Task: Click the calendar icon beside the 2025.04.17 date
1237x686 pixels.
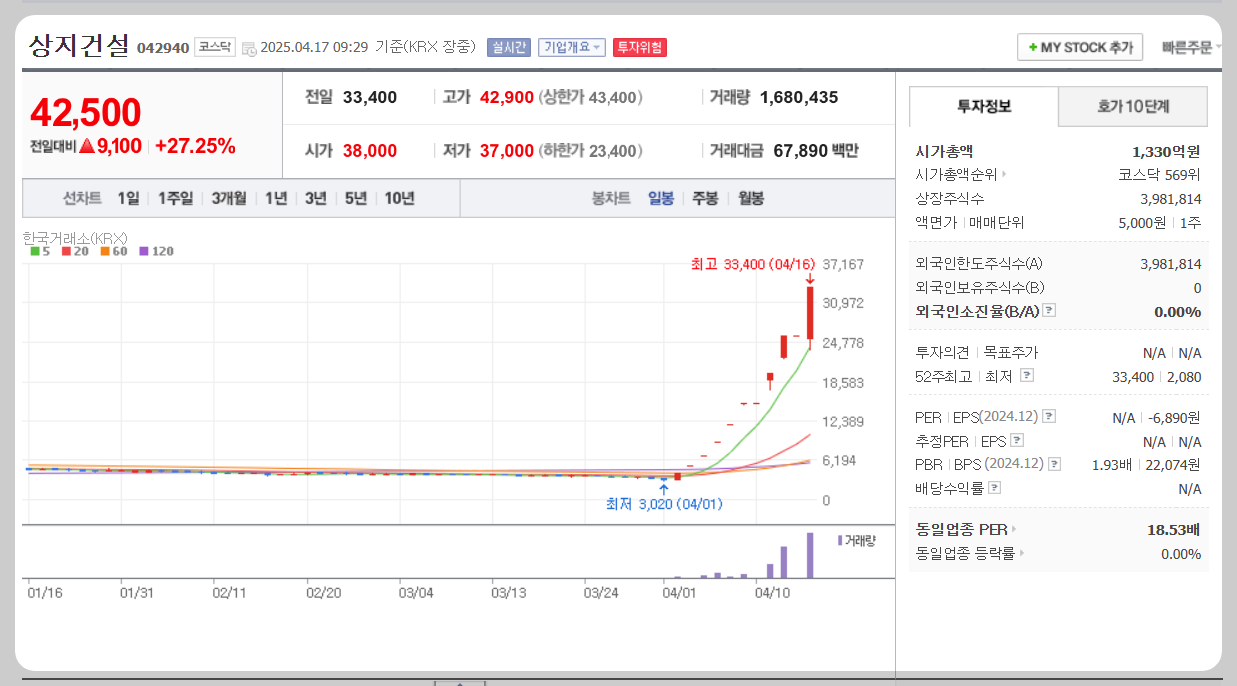Action: [249, 48]
